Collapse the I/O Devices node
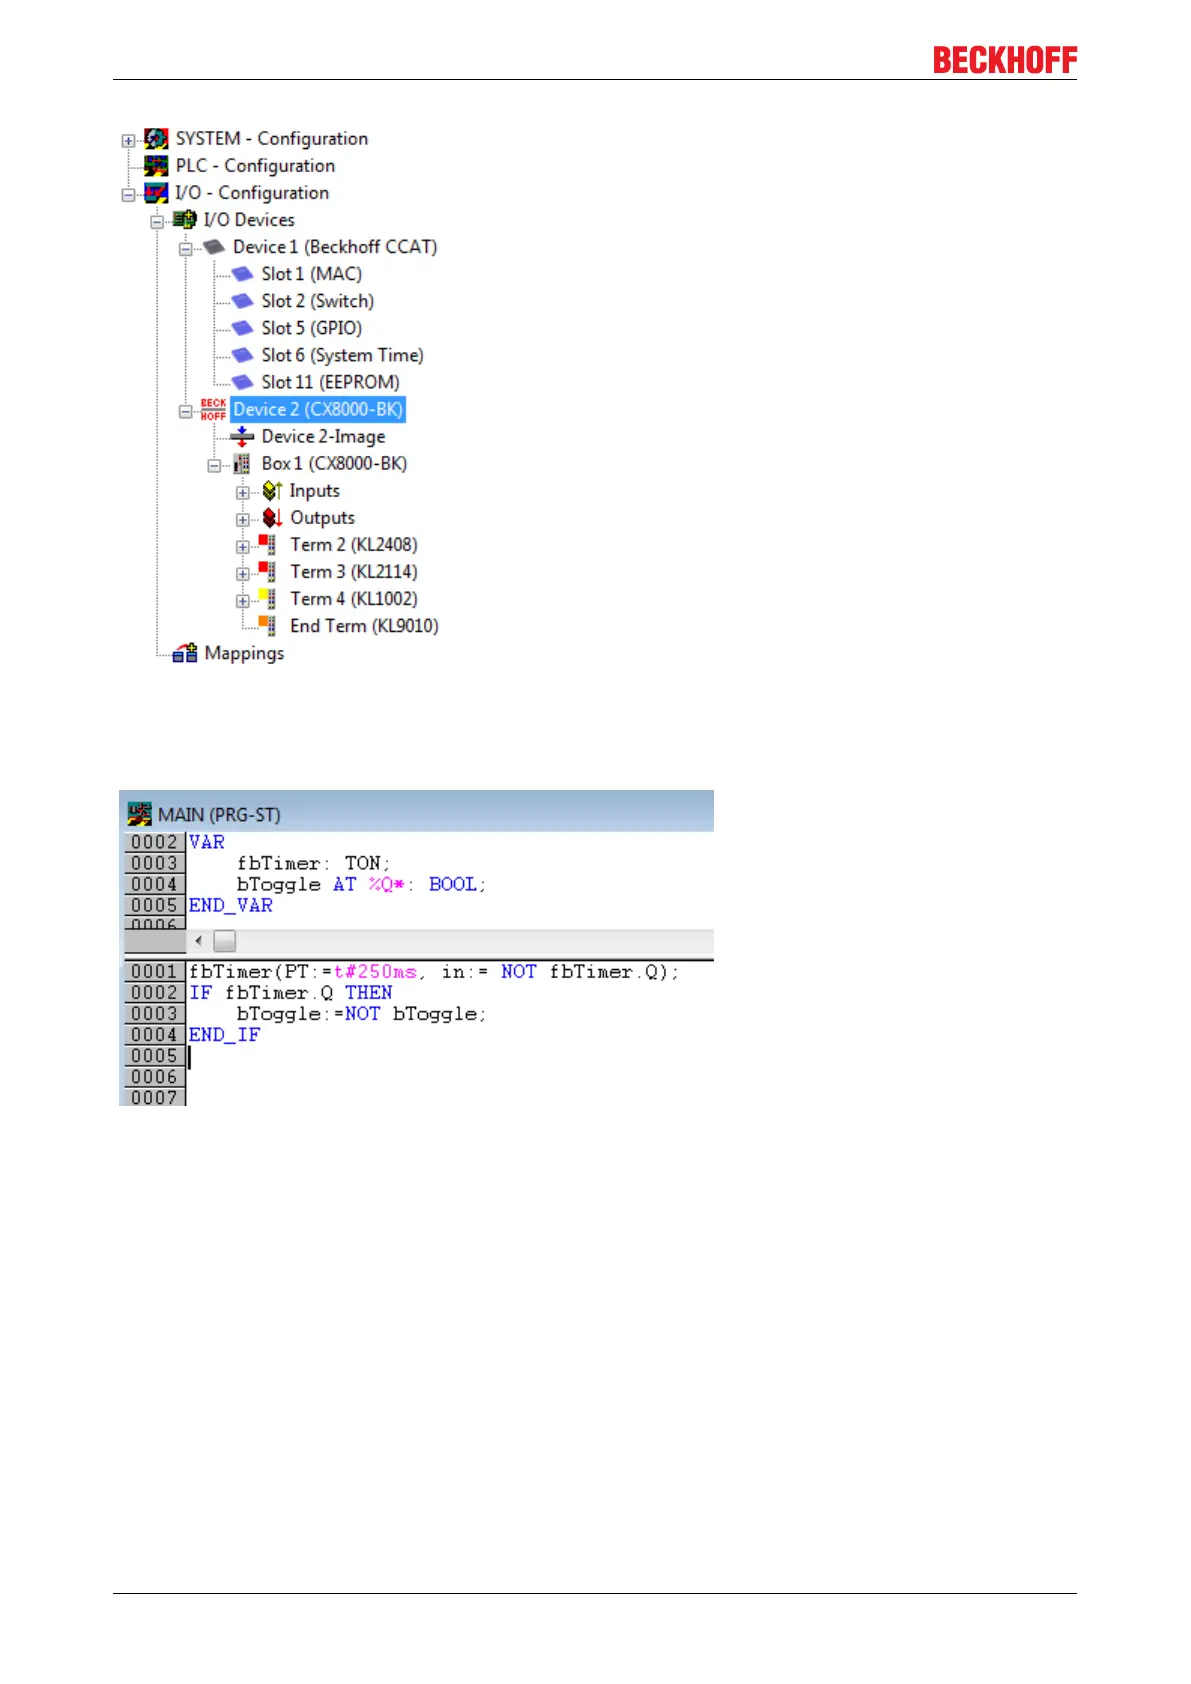 coord(157,221)
